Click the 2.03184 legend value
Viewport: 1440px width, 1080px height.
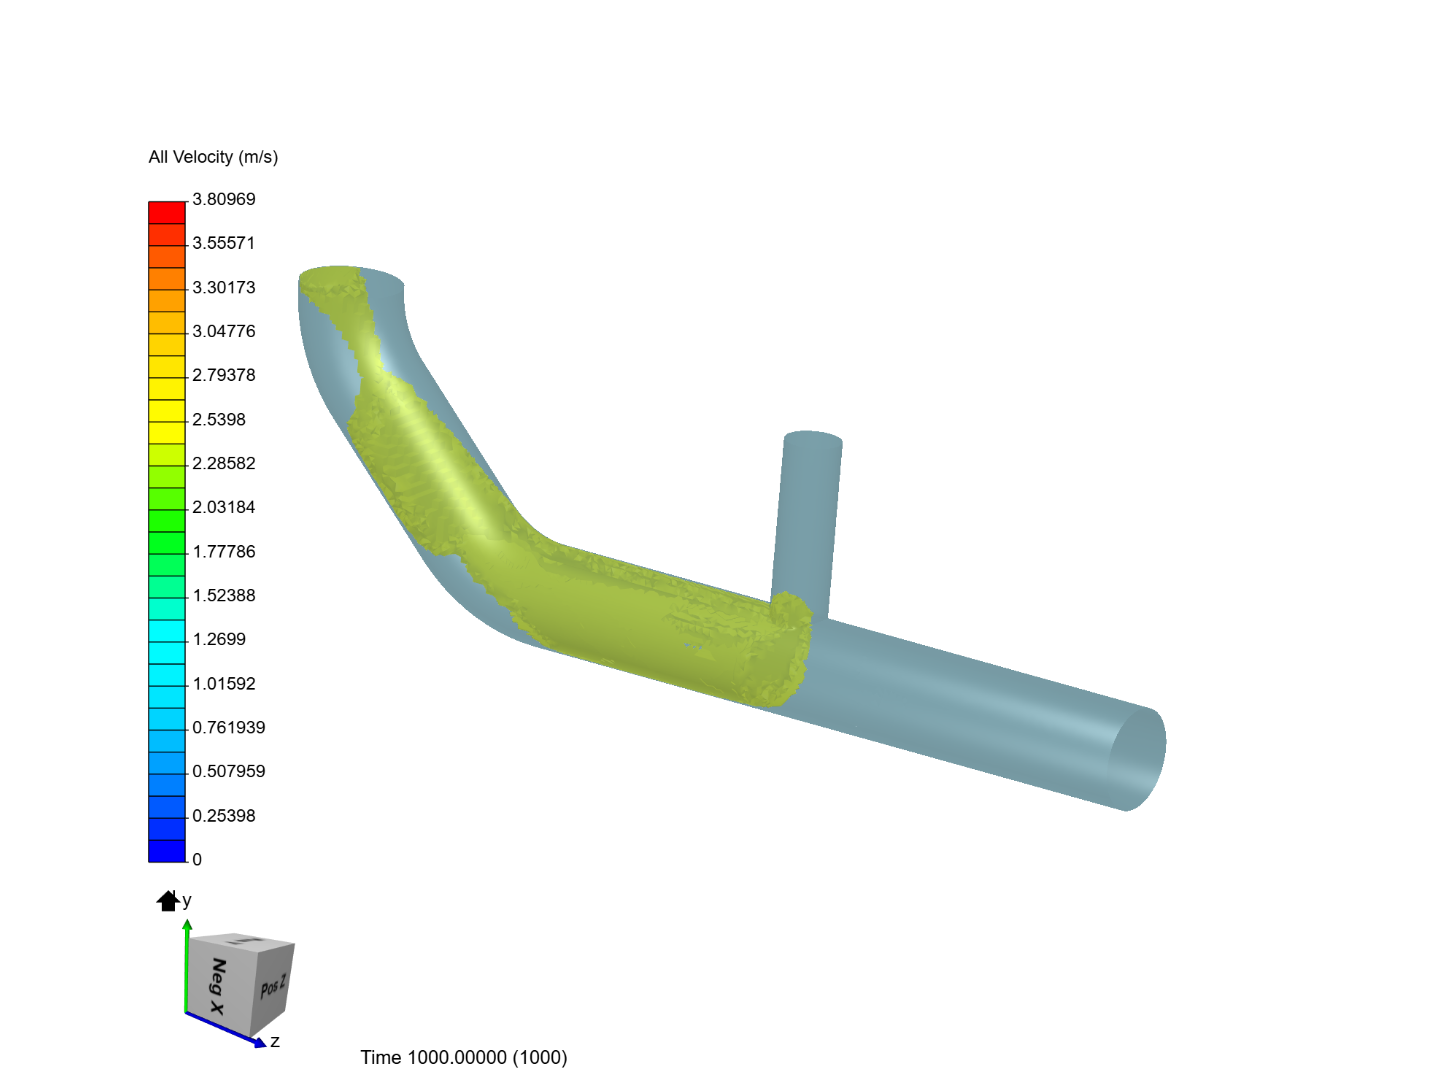[x=224, y=507]
